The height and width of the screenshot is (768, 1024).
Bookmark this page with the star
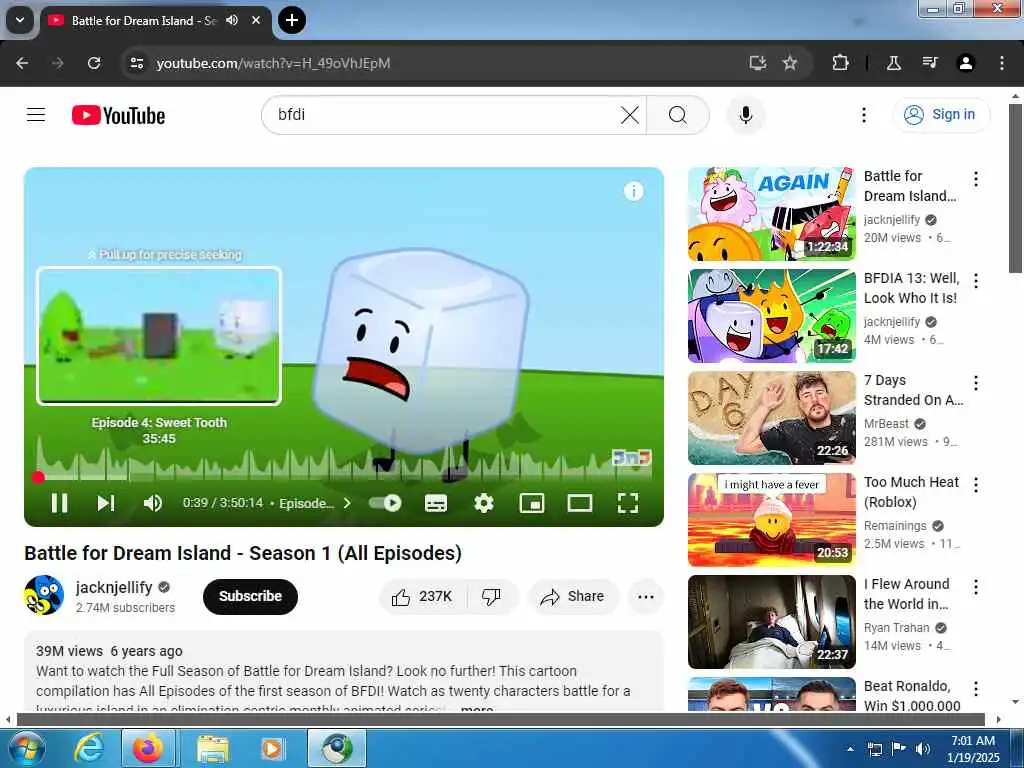point(790,63)
